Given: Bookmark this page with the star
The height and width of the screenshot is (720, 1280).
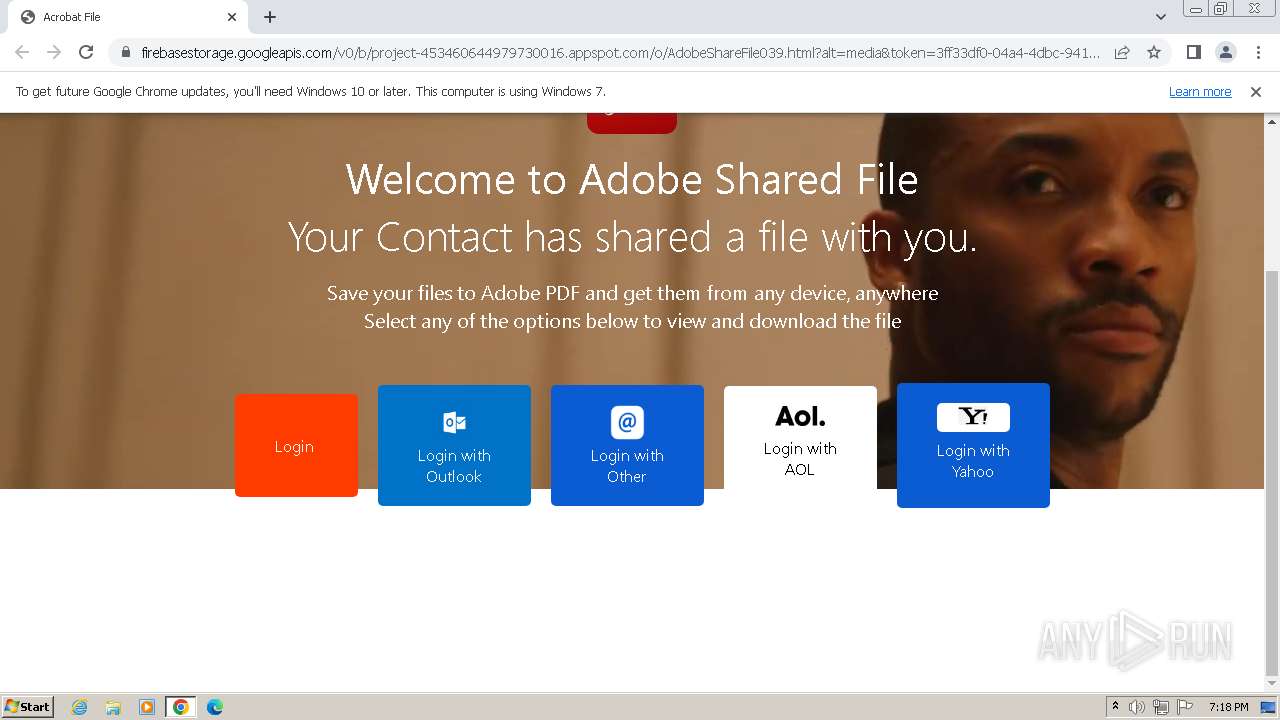Looking at the screenshot, I should click(1154, 52).
